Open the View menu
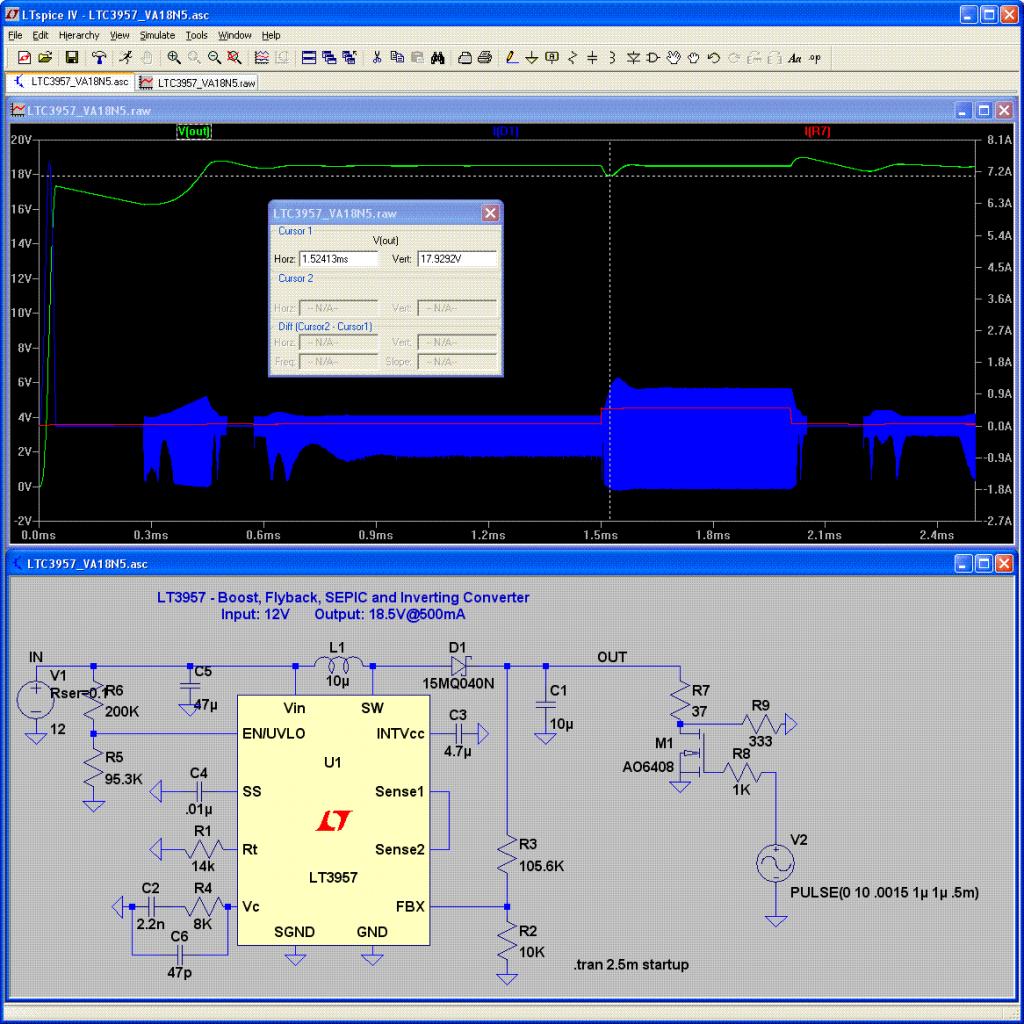The width and height of the screenshot is (1024, 1024). 120,35
